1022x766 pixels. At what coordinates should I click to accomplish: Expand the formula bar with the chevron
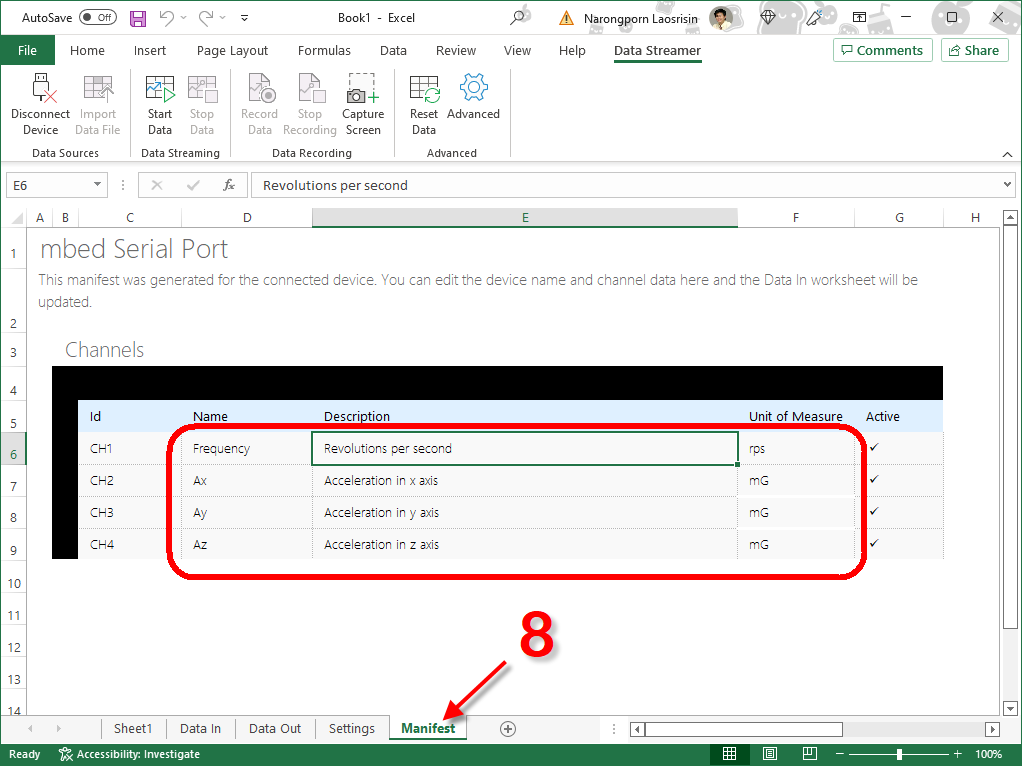(1008, 184)
